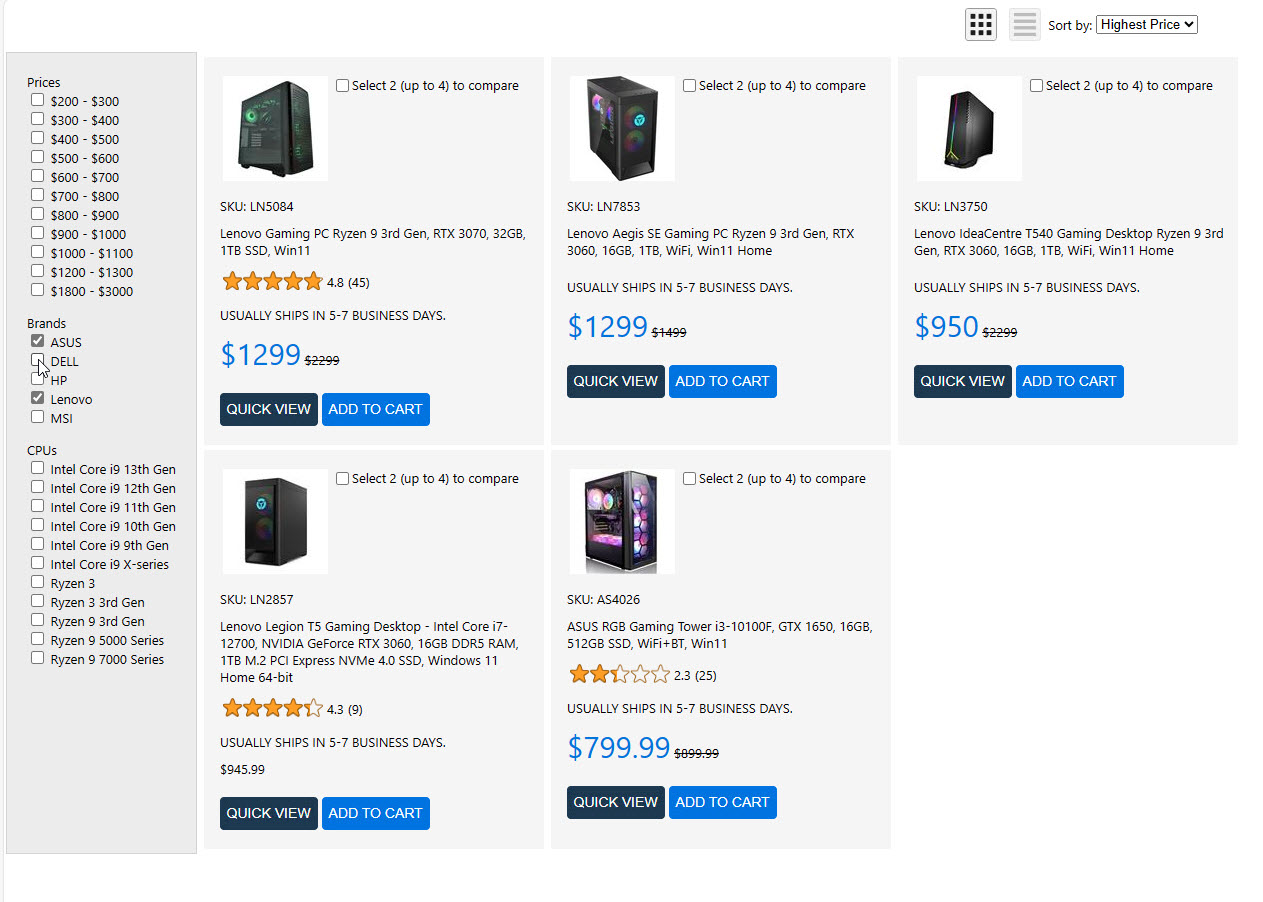The height and width of the screenshot is (902, 1263).
Task: Check the $1200 - $1300 price filter
Action: (38, 271)
